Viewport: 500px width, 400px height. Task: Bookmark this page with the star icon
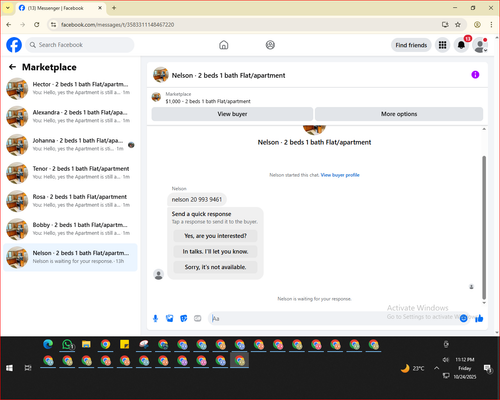point(458,25)
